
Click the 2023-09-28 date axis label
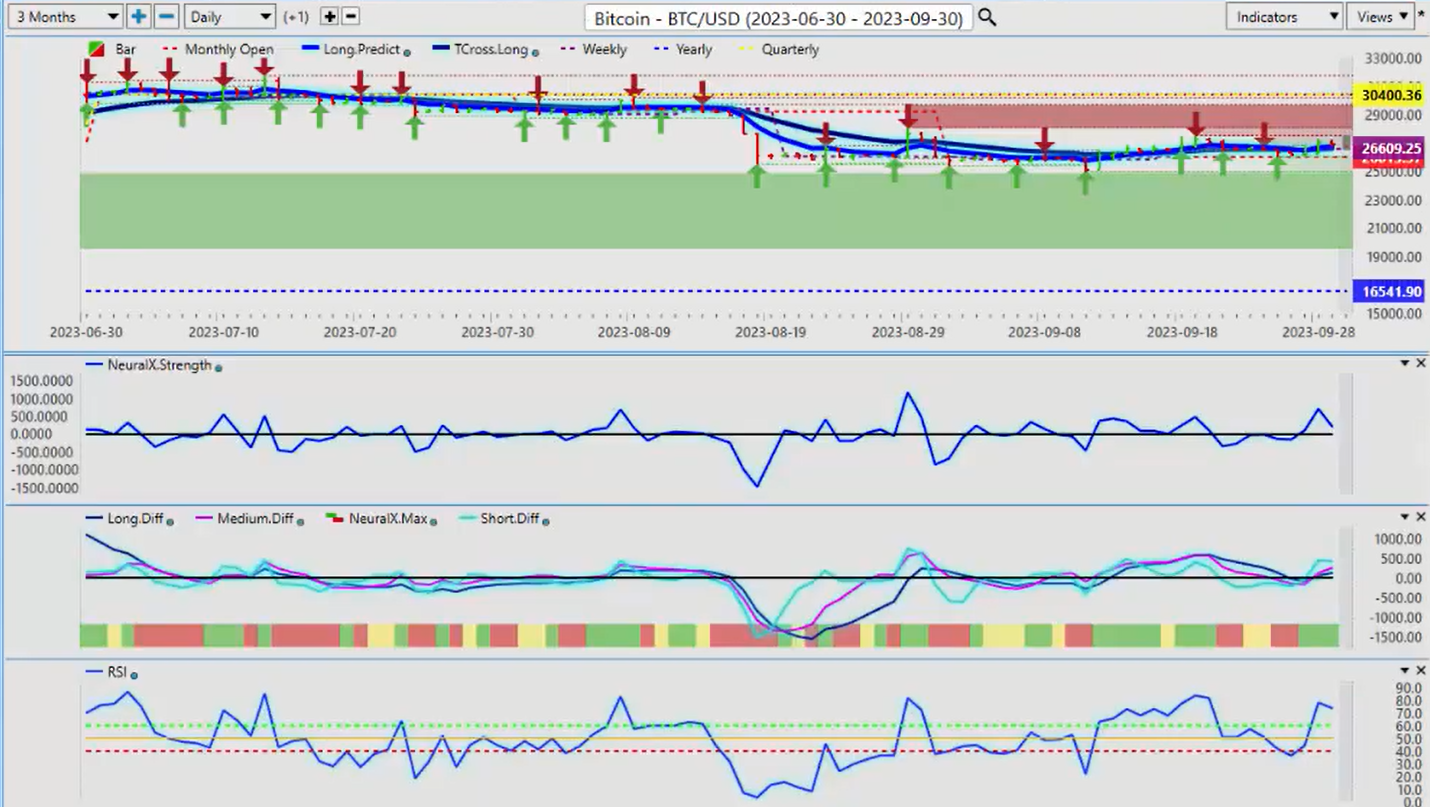pyautogui.click(x=1318, y=331)
